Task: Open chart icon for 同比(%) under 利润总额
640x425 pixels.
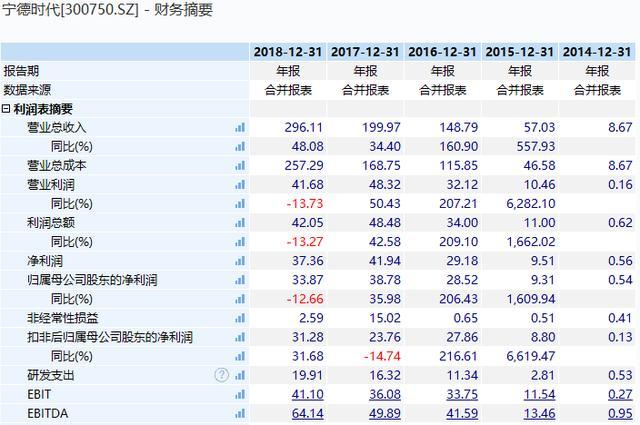Action: point(240,242)
